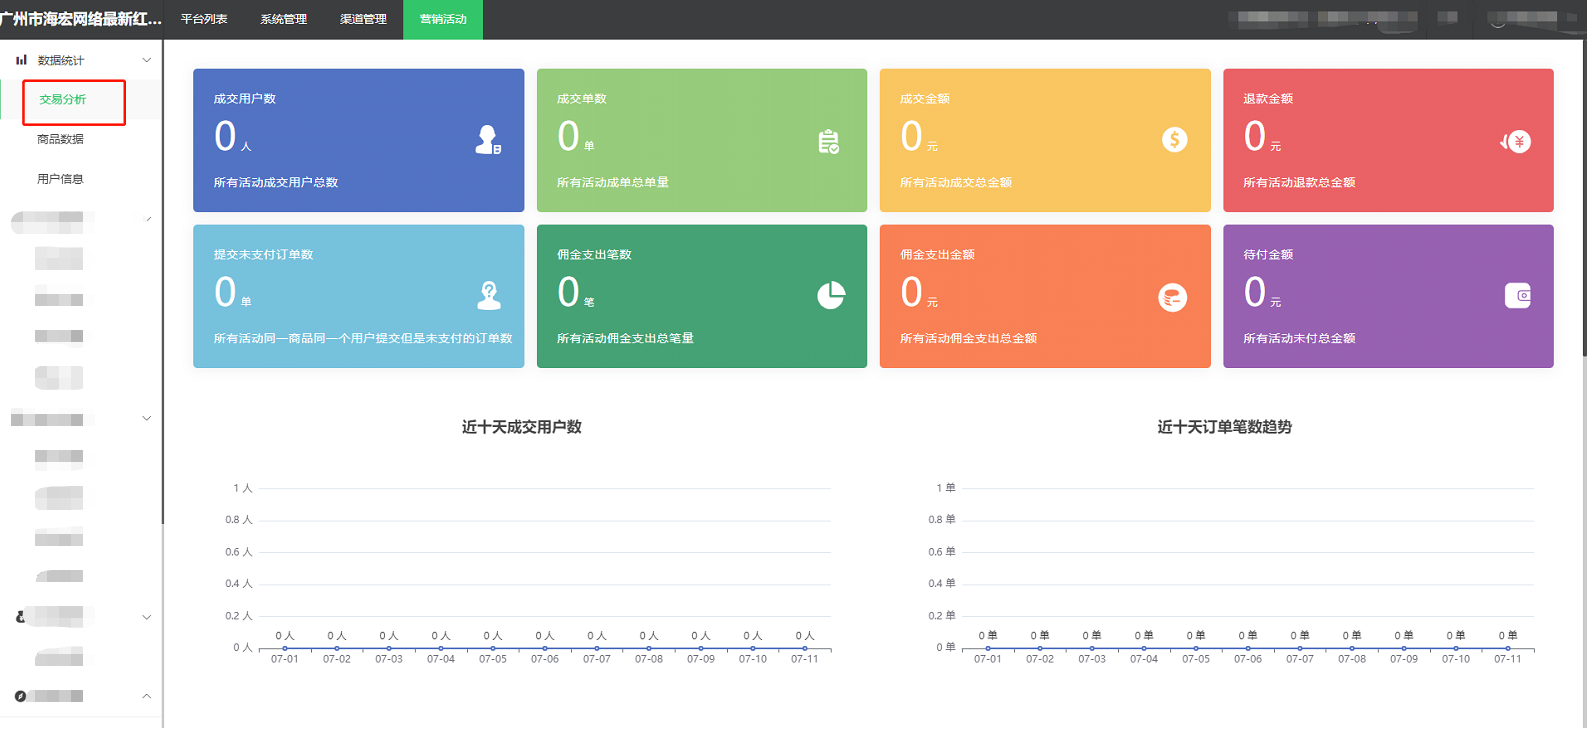The width and height of the screenshot is (1588, 736).
Task: Click the 07-06 point in 成交用户数 chart
Action: (545, 648)
